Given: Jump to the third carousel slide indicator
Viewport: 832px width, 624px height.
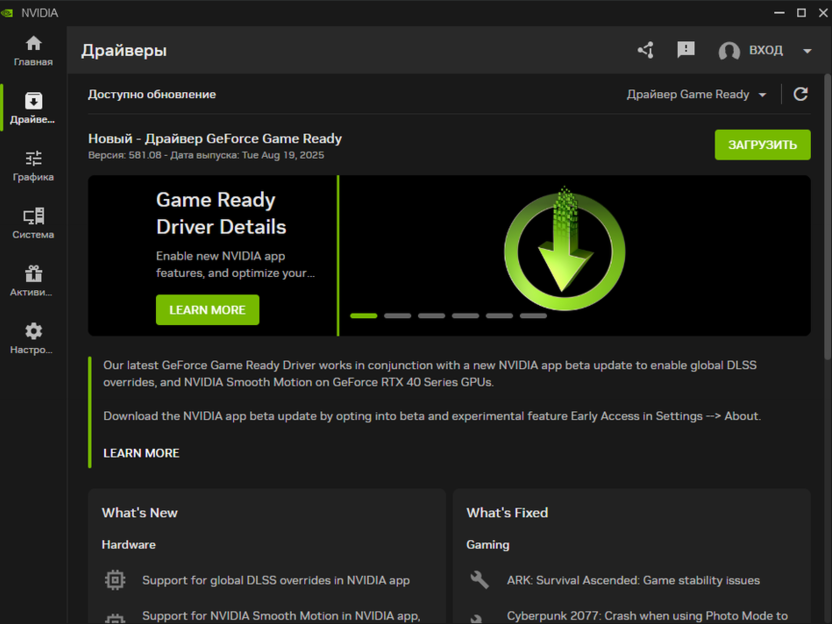Looking at the screenshot, I should (x=431, y=316).
